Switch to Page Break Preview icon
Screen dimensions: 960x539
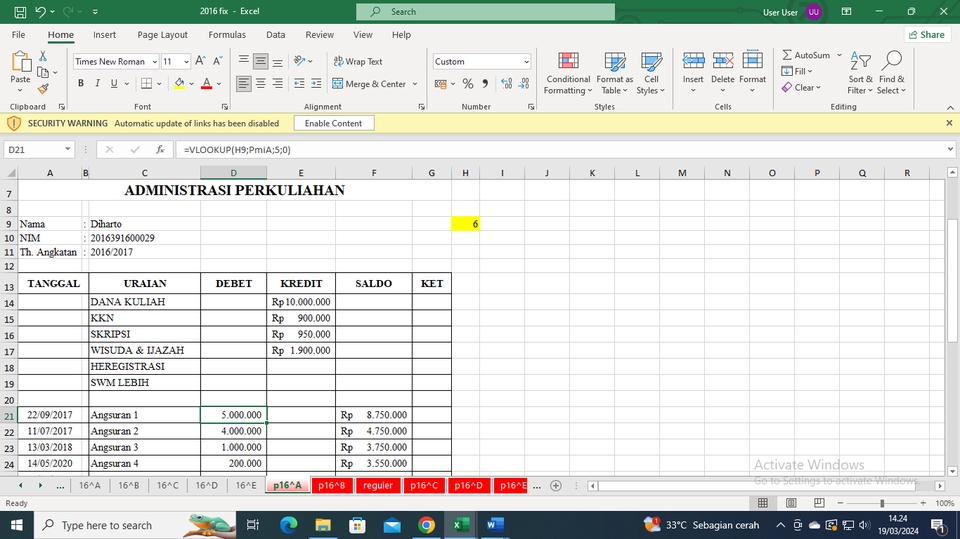tap(819, 503)
